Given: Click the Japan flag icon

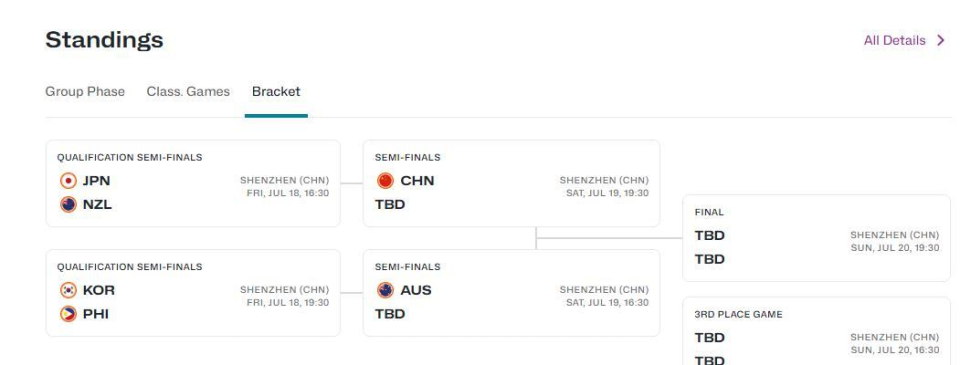Looking at the screenshot, I should point(69,181).
